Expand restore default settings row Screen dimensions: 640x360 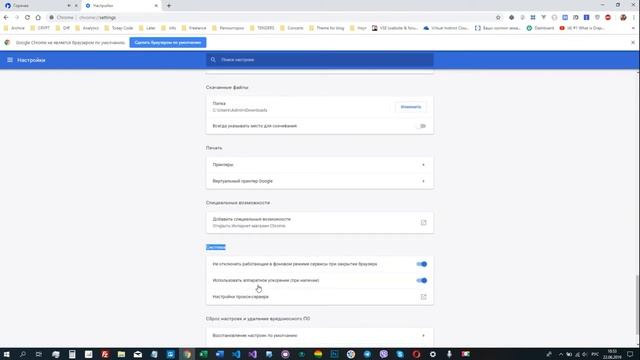(320, 336)
